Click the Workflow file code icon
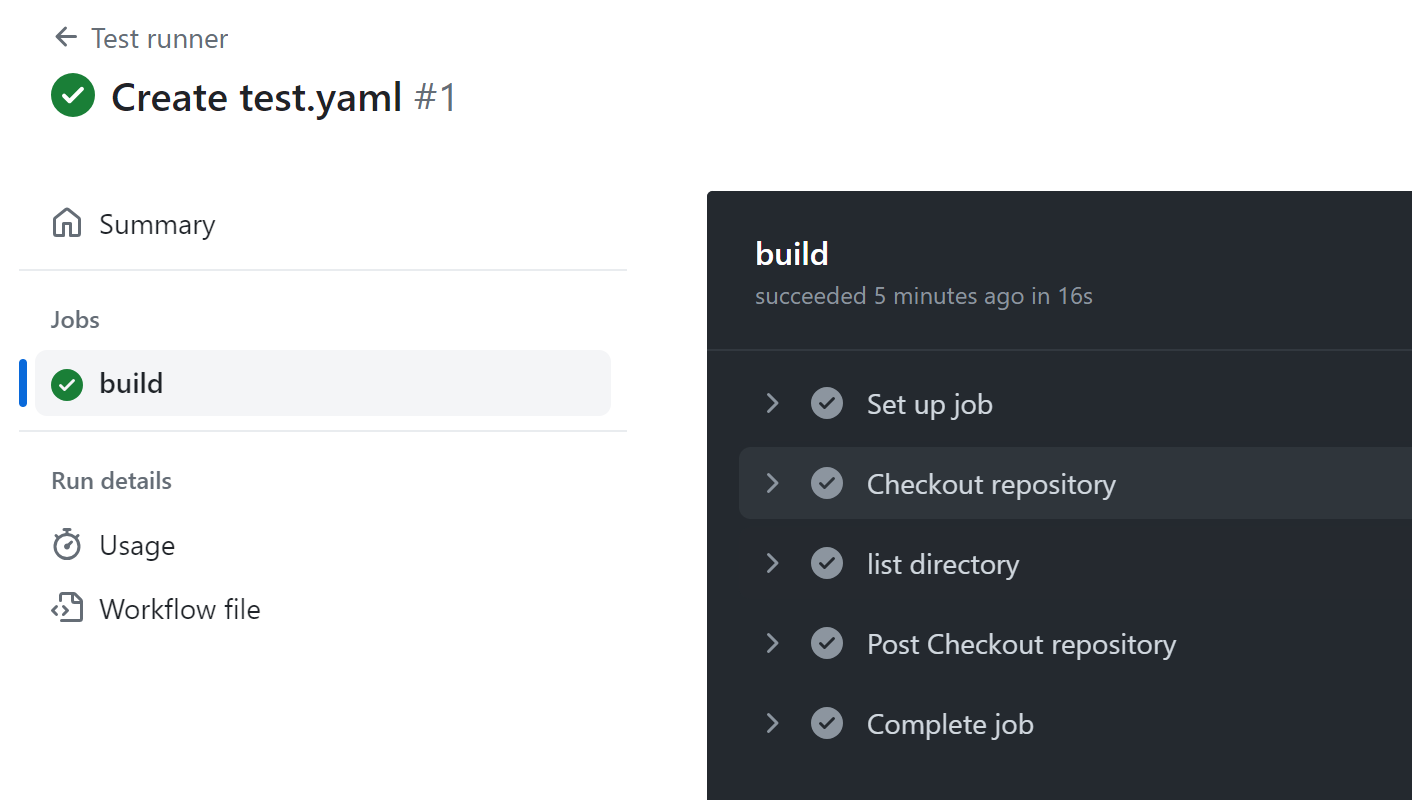 point(67,609)
